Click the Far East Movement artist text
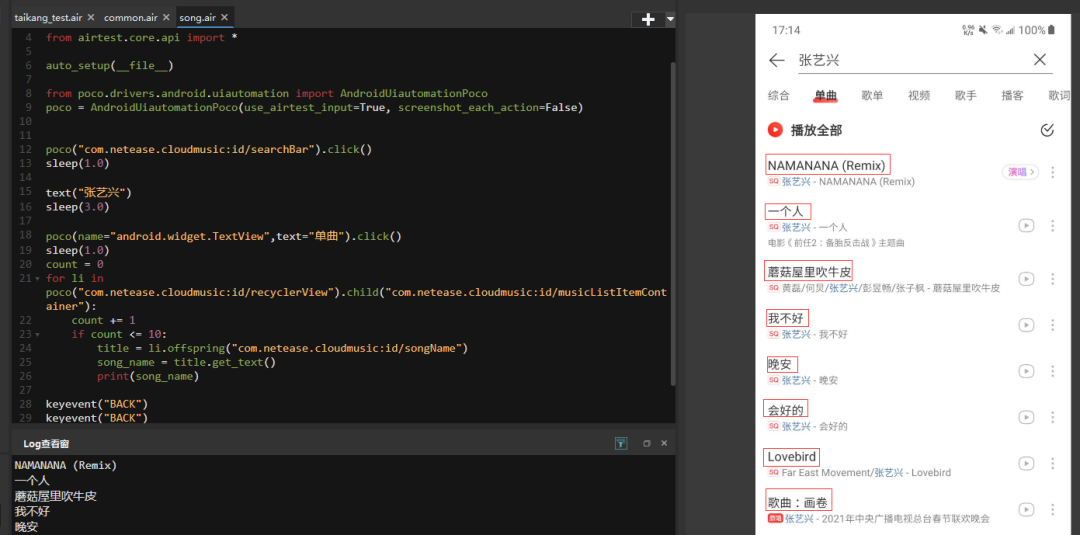This screenshot has height=535, width=1080. 827,473
